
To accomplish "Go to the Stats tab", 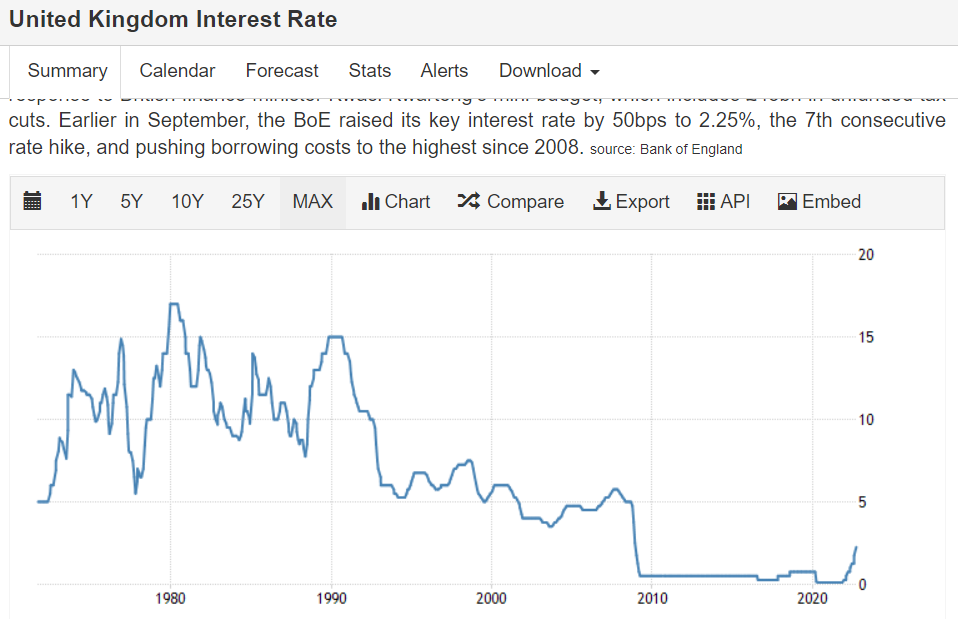I will coord(370,71).
